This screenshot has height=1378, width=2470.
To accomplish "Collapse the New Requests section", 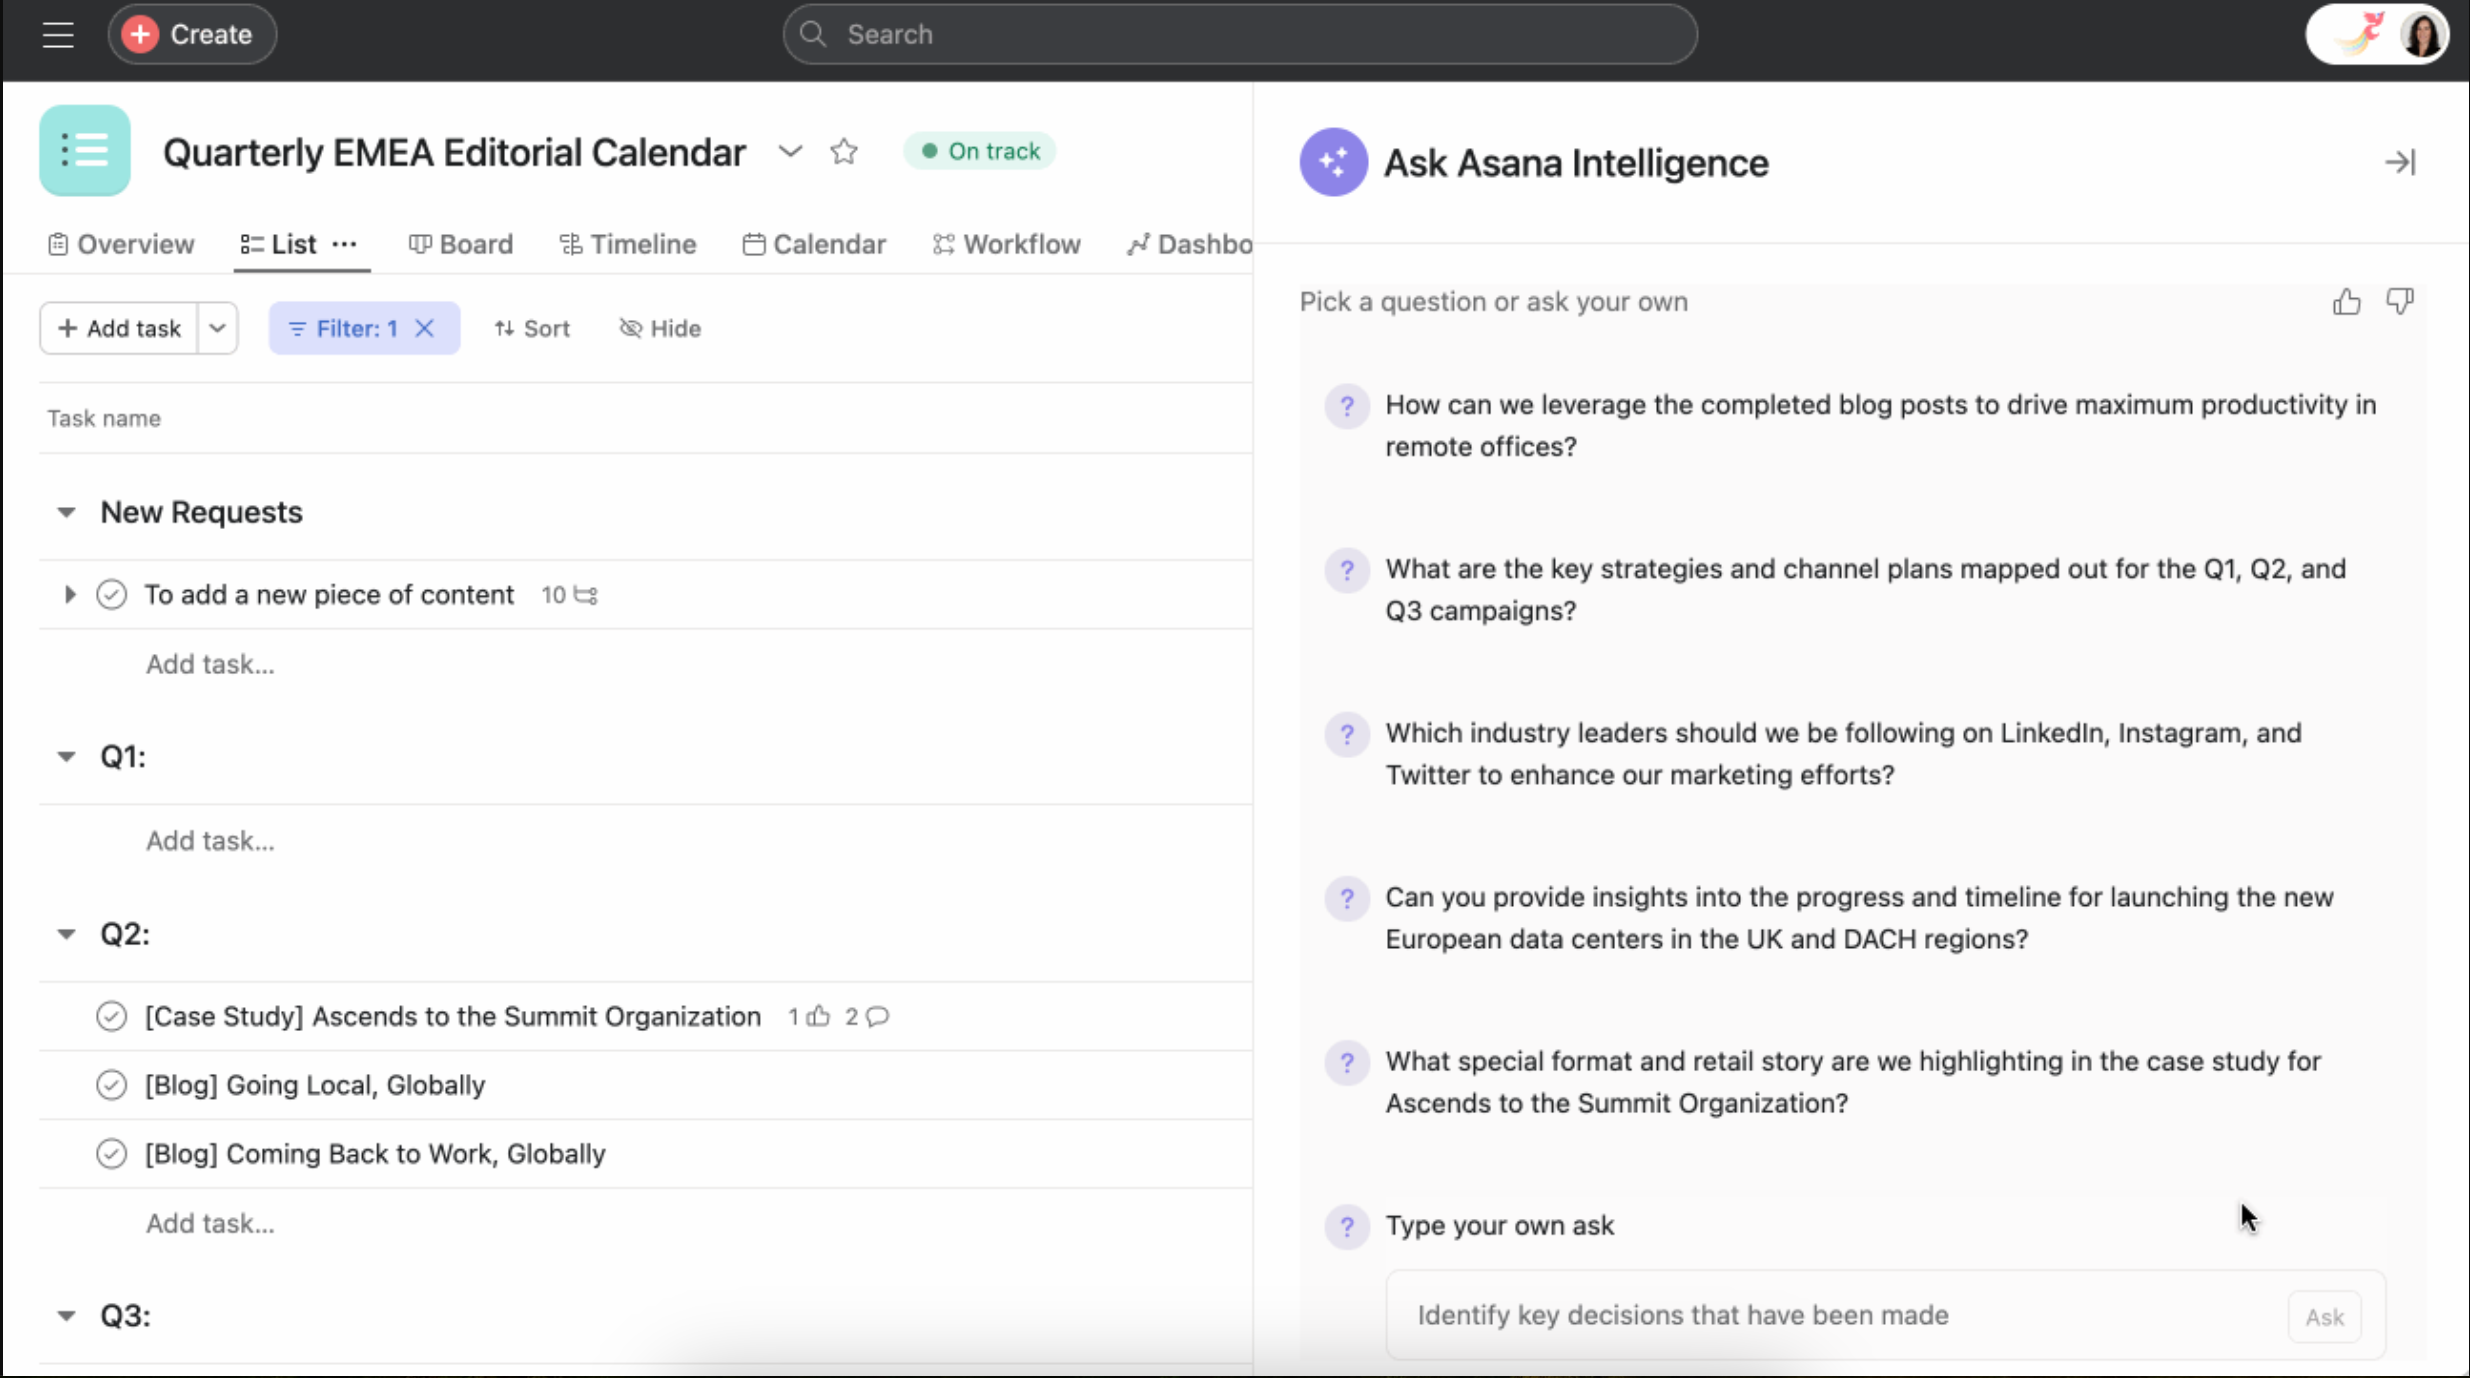I will [66, 513].
